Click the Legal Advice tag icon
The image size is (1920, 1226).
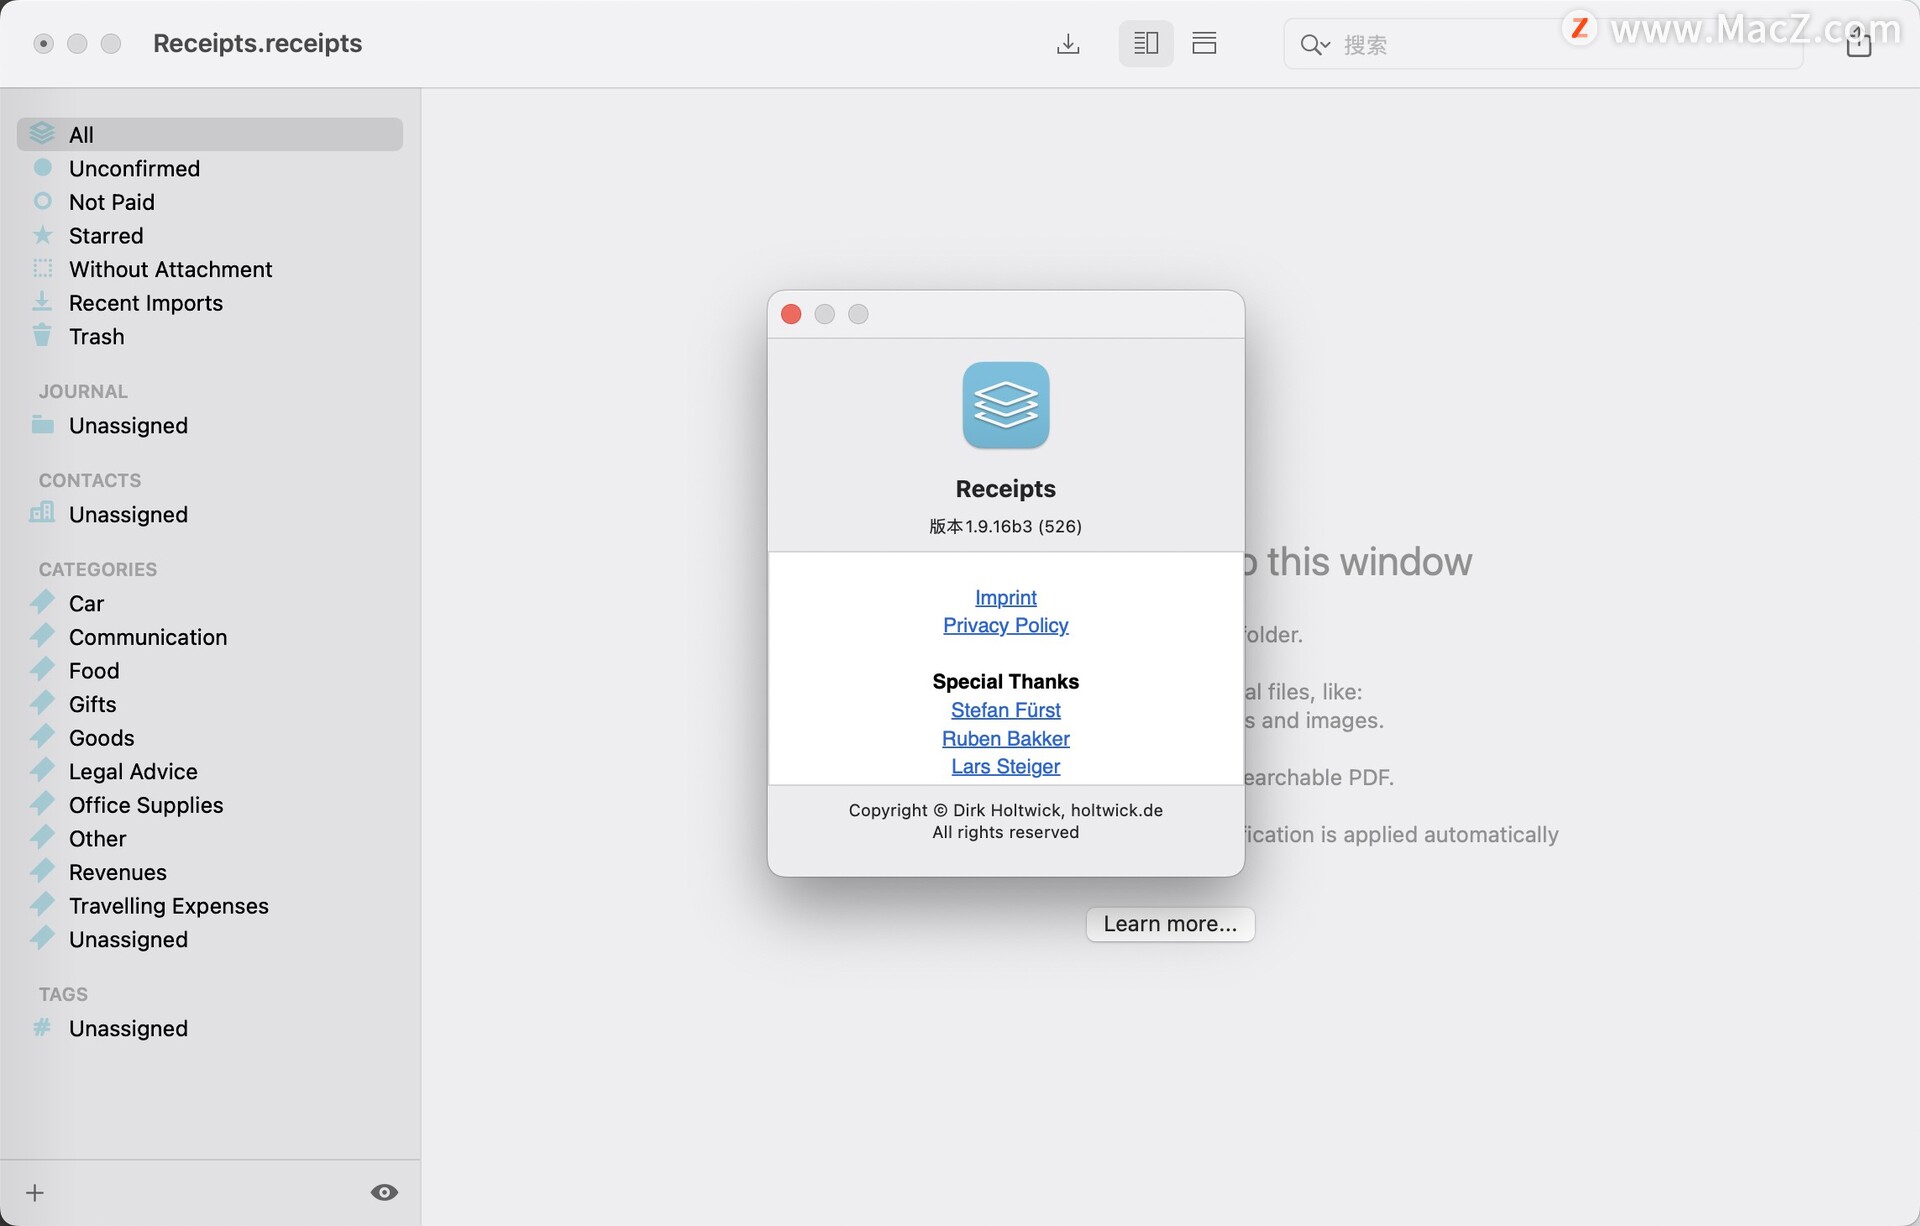point(42,771)
